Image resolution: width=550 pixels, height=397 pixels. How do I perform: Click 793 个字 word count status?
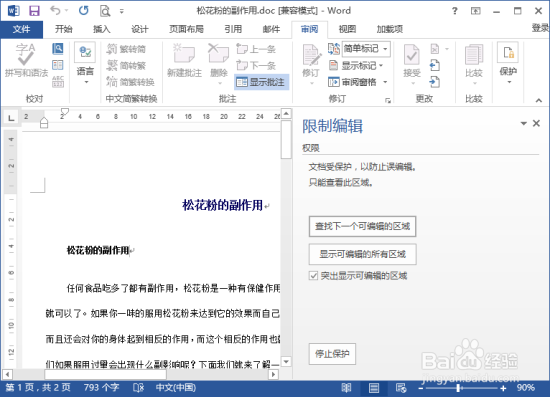tap(101, 388)
